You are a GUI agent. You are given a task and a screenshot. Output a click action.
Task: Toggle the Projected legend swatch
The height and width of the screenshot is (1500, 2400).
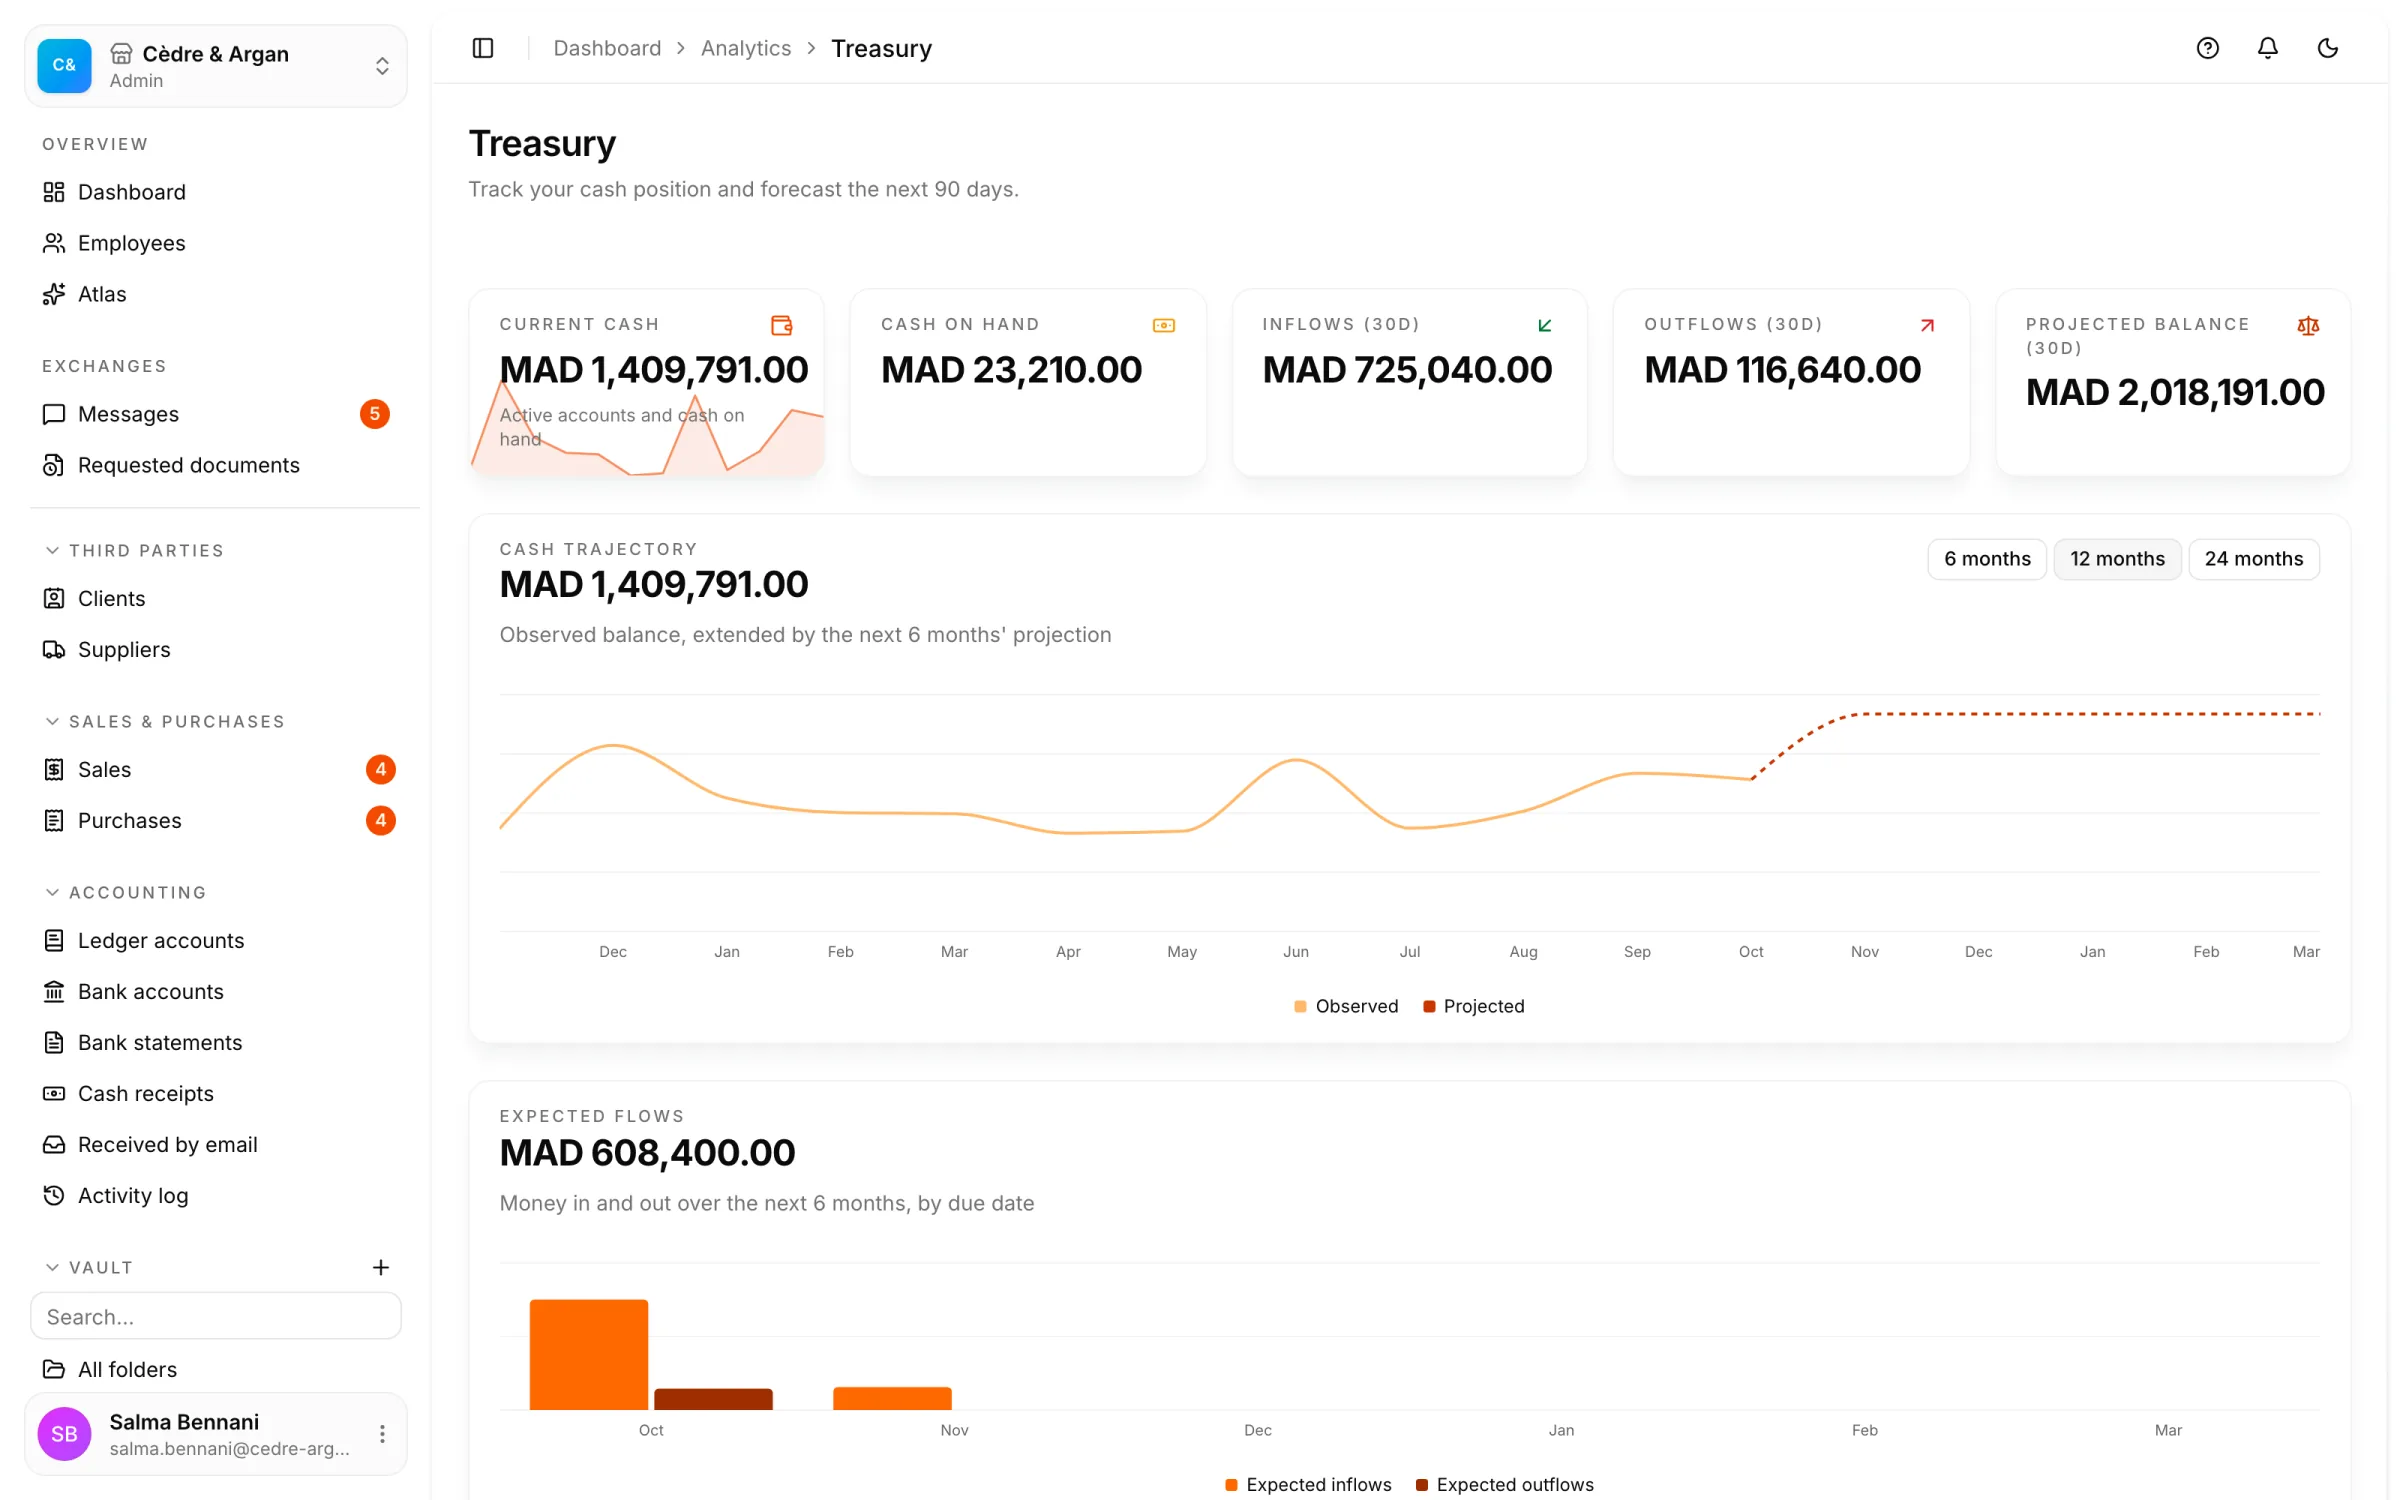coord(1429,1007)
